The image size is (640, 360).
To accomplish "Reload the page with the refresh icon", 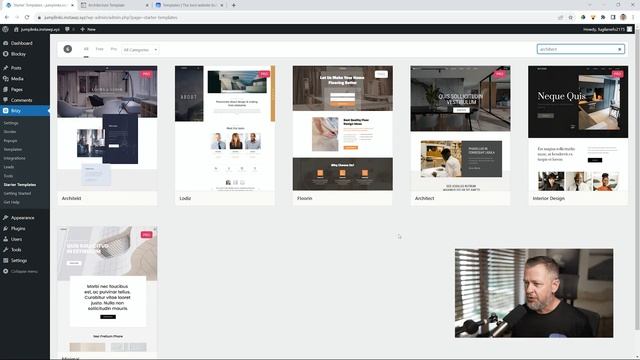I will coord(27,17).
